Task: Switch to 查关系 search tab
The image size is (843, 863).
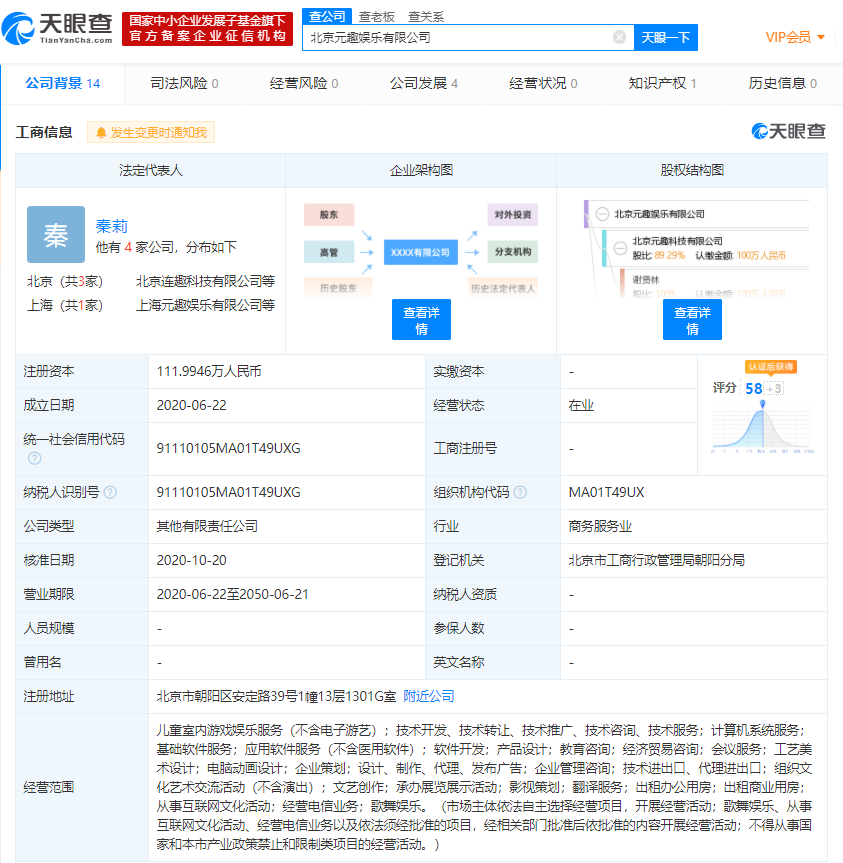Action: [426, 17]
